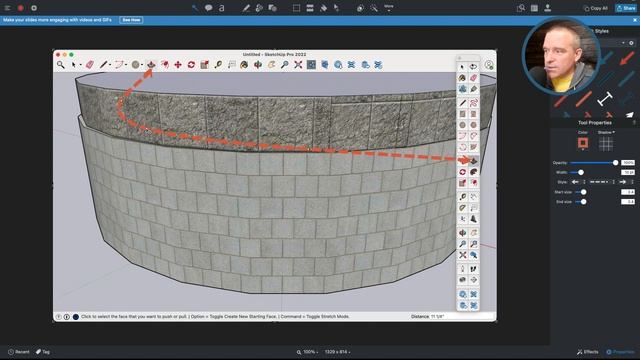Image resolution: width=640 pixels, height=360 pixels.
Task: Click the red Snagit capture button
Action: (x=20, y=8)
